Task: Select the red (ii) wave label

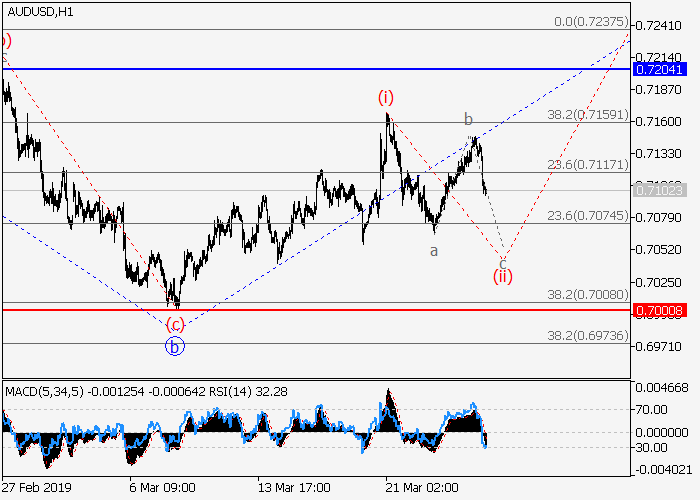Action: (x=502, y=276)
